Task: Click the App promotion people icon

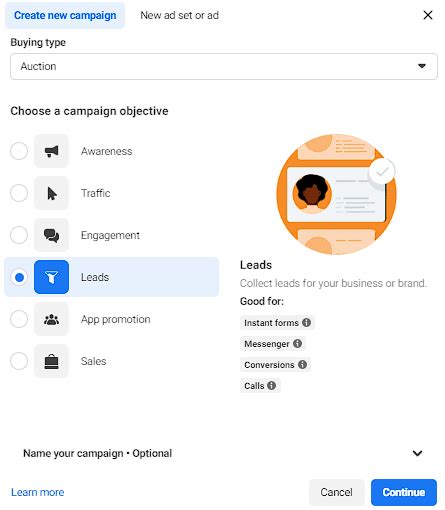Action: (x=51, y=319)
